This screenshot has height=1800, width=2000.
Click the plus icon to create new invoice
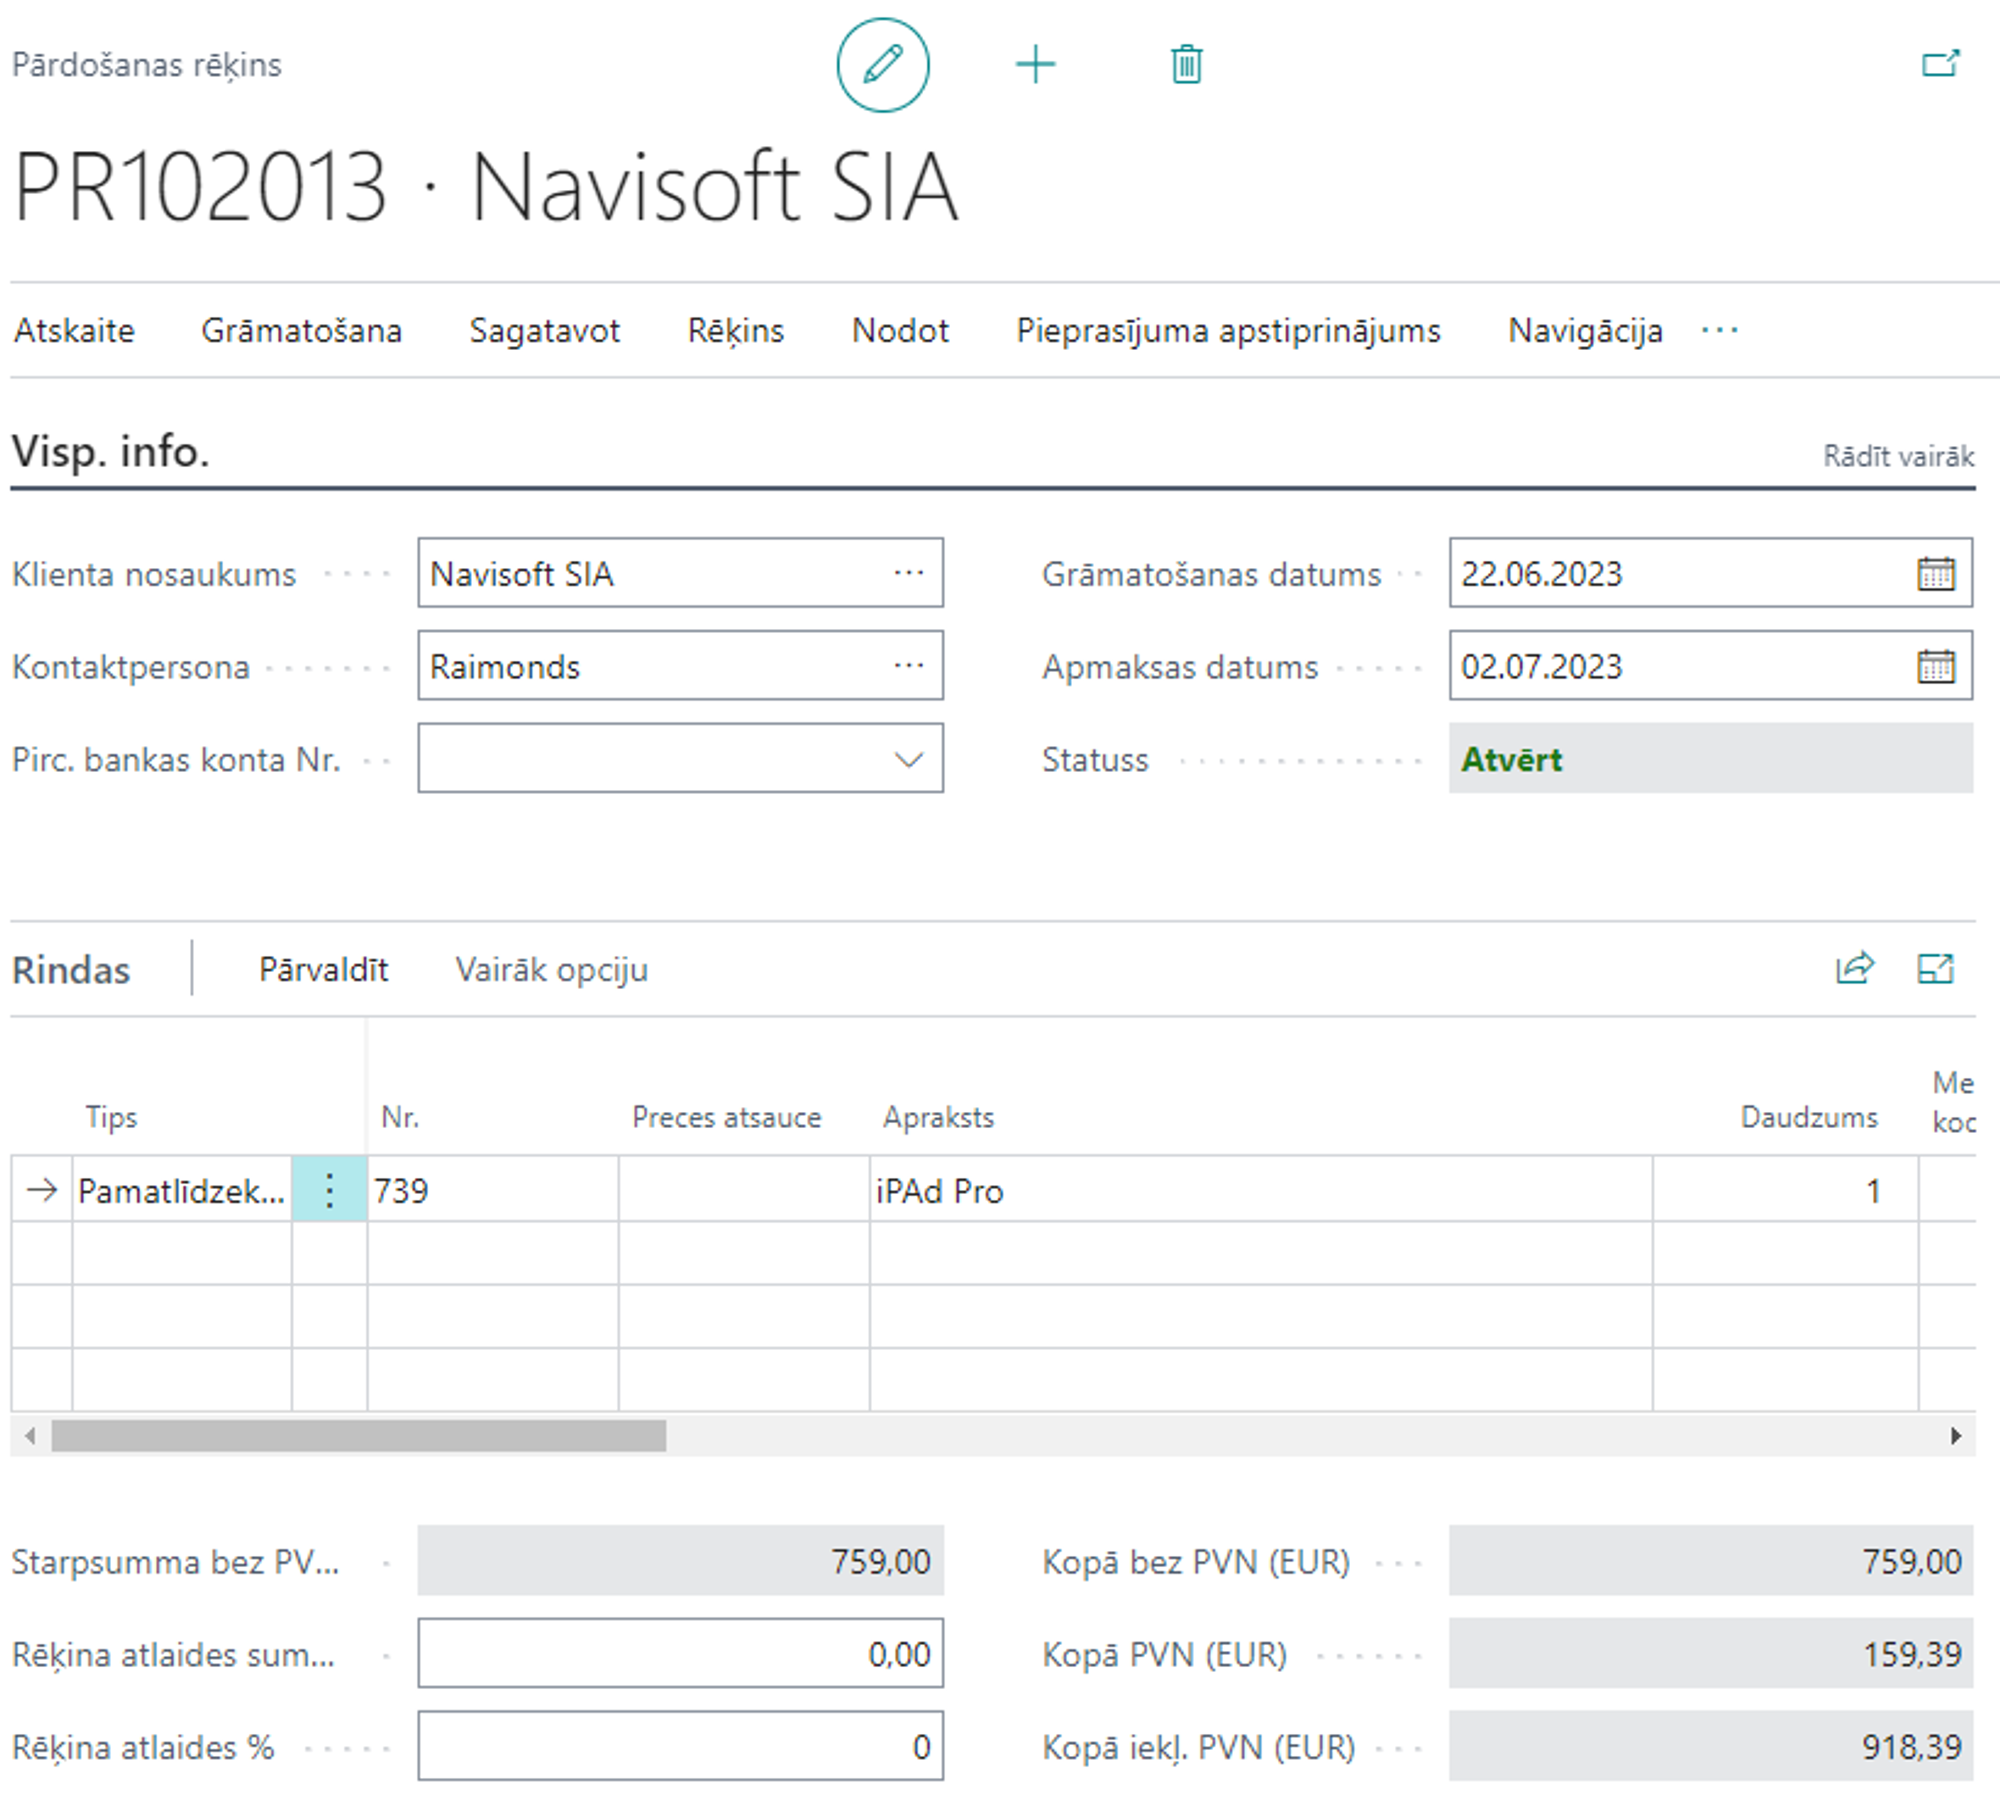[x=1035, y=65]
